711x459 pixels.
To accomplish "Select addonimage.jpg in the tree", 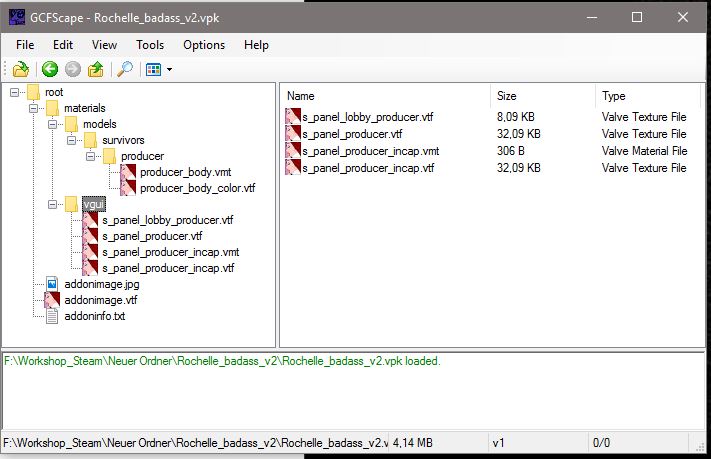I will click(102, 284).
